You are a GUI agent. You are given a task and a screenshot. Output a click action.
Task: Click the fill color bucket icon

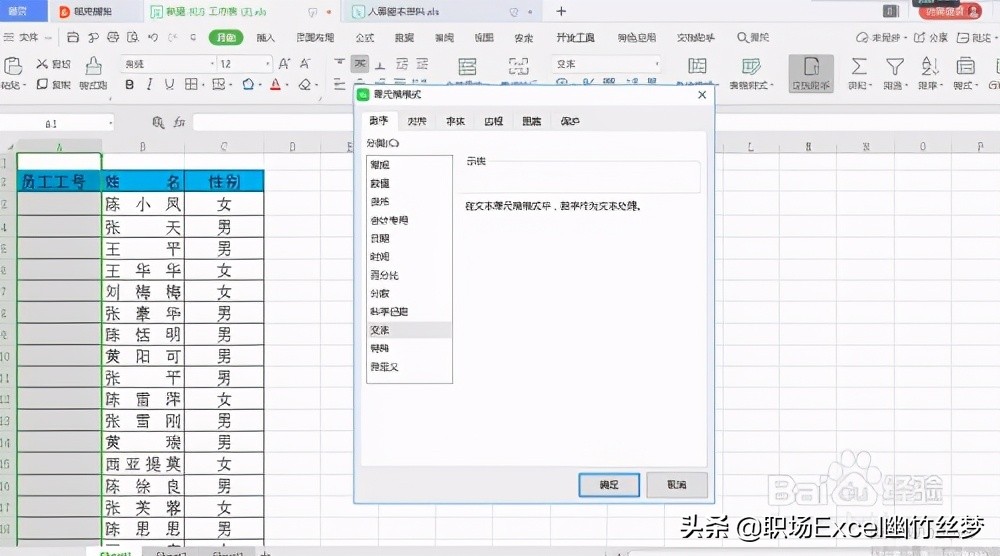pyautogui.click(x=248, y=84)
